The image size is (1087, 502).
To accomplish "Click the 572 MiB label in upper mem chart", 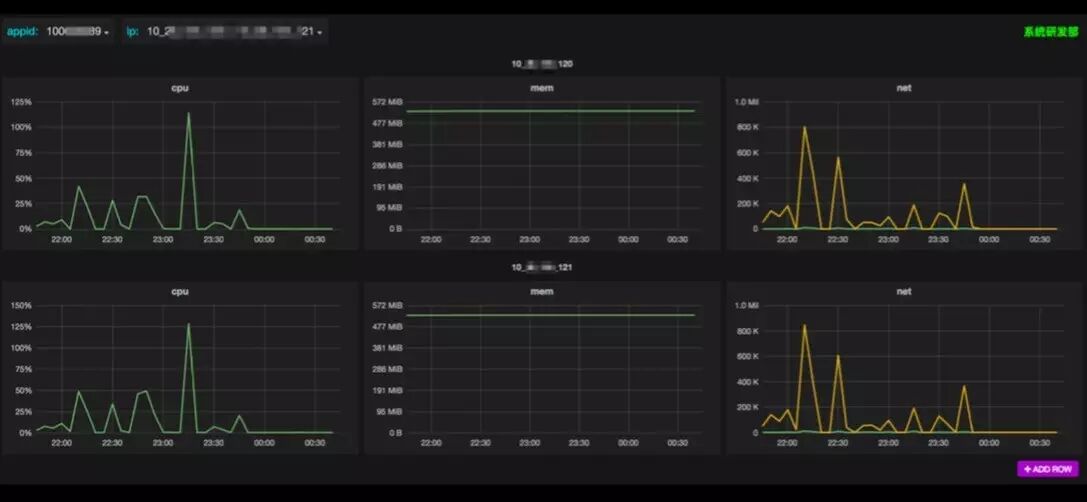I will click(388, 102).
